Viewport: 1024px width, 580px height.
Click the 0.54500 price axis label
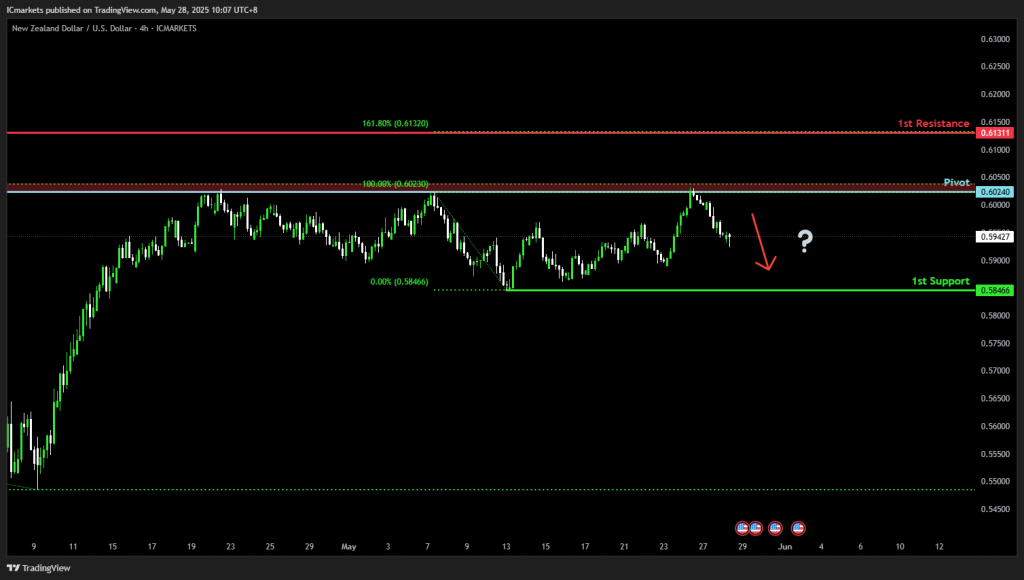click(x=995, y=509)
